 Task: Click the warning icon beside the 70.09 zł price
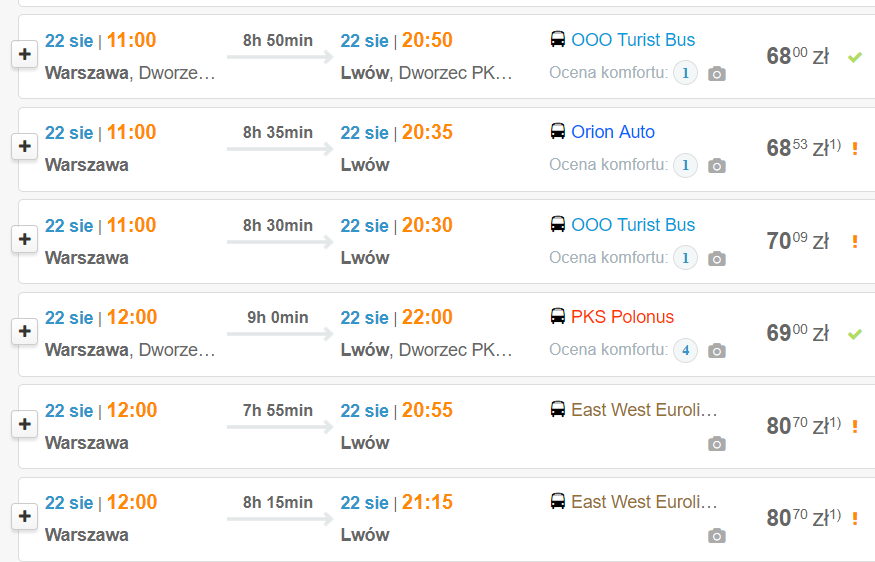click(855, 241)
